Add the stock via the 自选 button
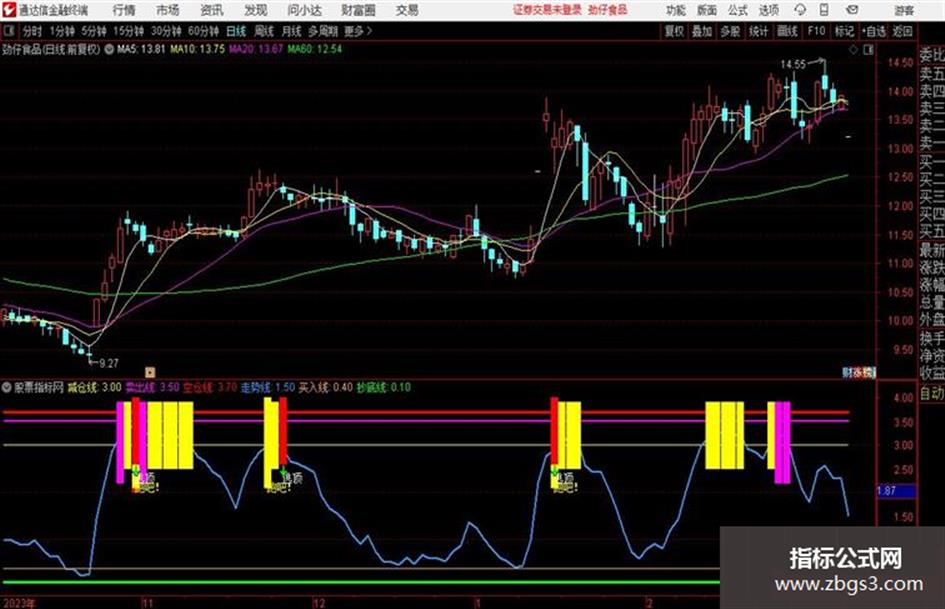The height and width of the screenshot is (609, 945). coord(874,31)
